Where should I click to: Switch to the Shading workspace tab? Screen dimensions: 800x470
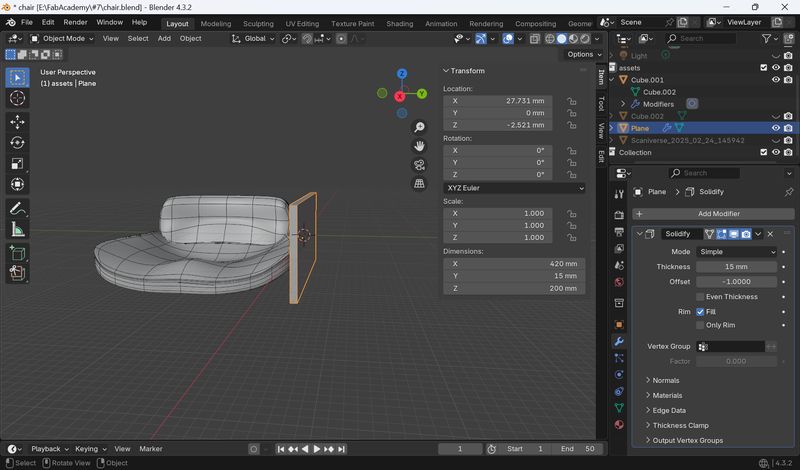(x=399, y=23)
